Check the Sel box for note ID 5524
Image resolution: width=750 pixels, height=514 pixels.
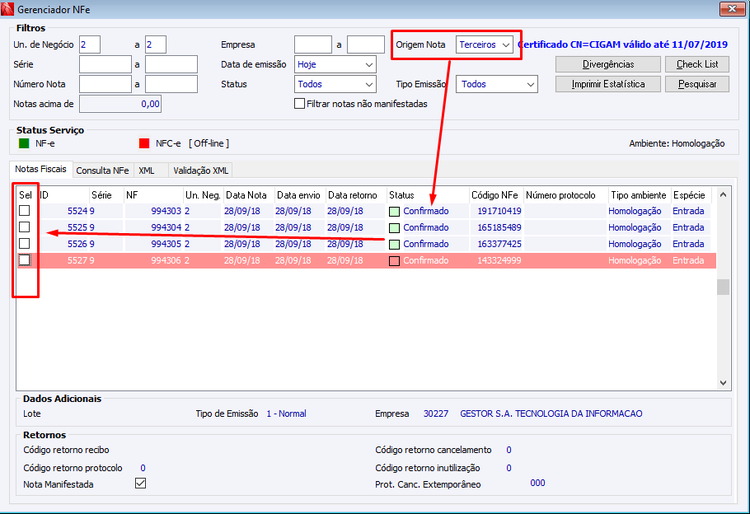(24, 210)
